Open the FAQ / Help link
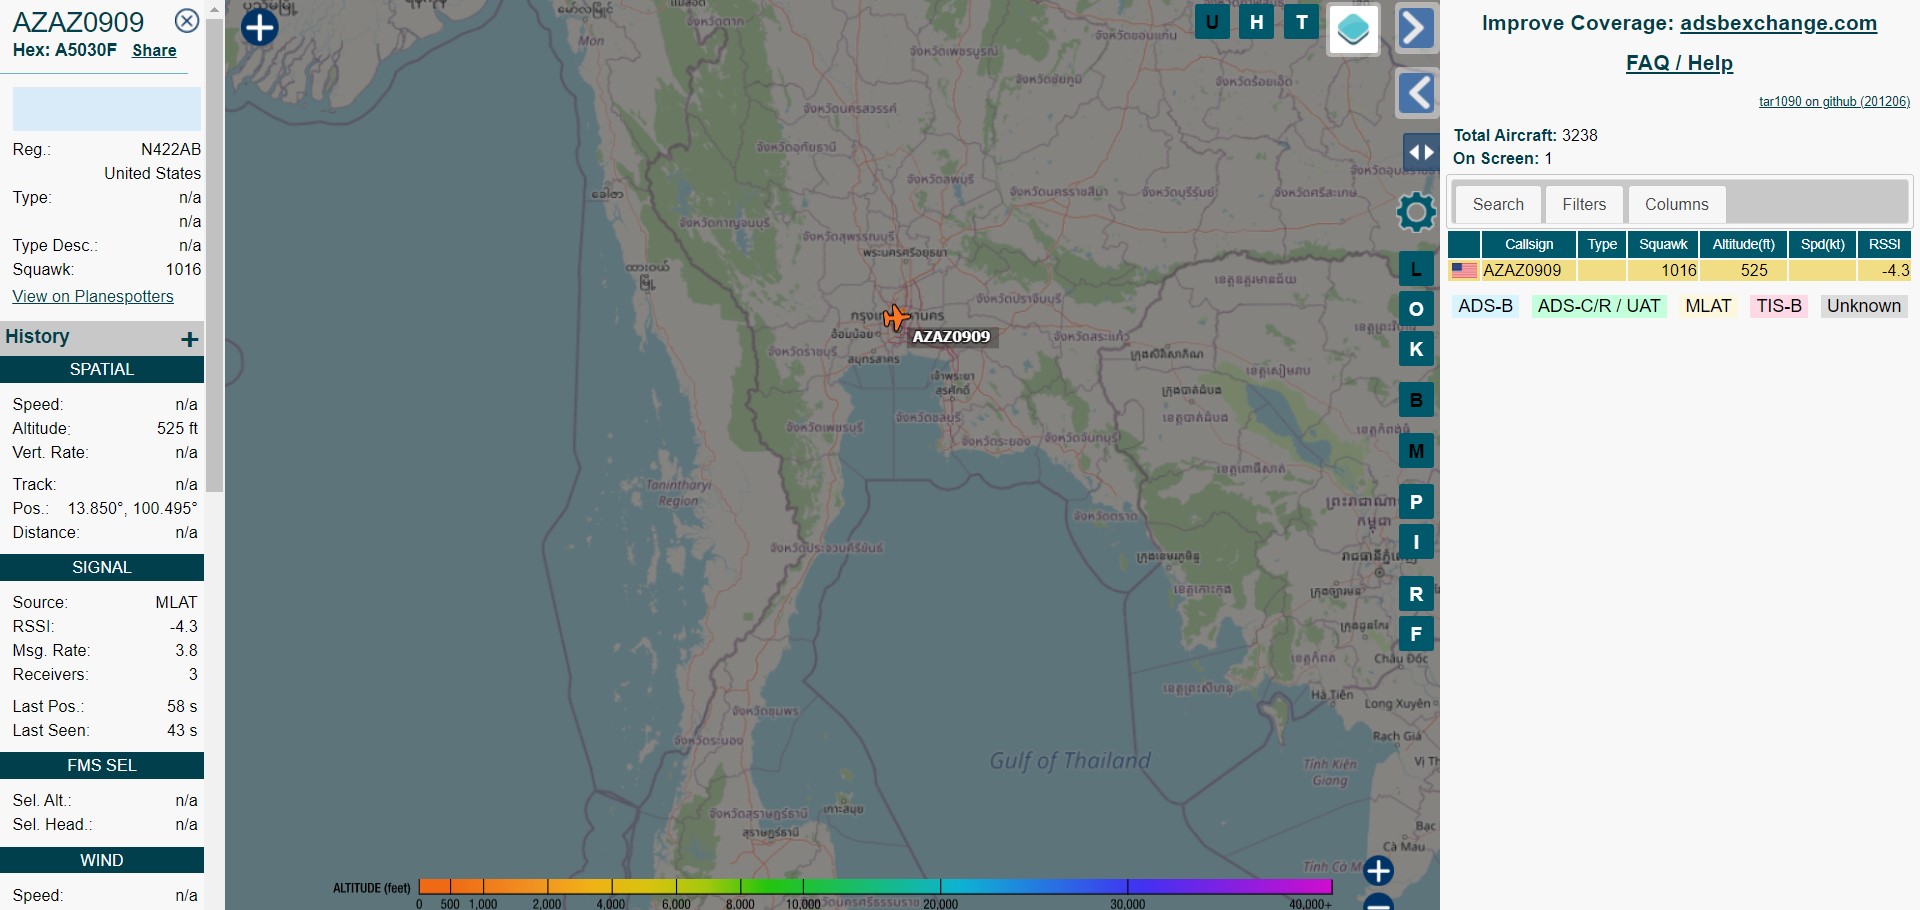Viewport: 1920px width, 910px height. click(1679, 63)
